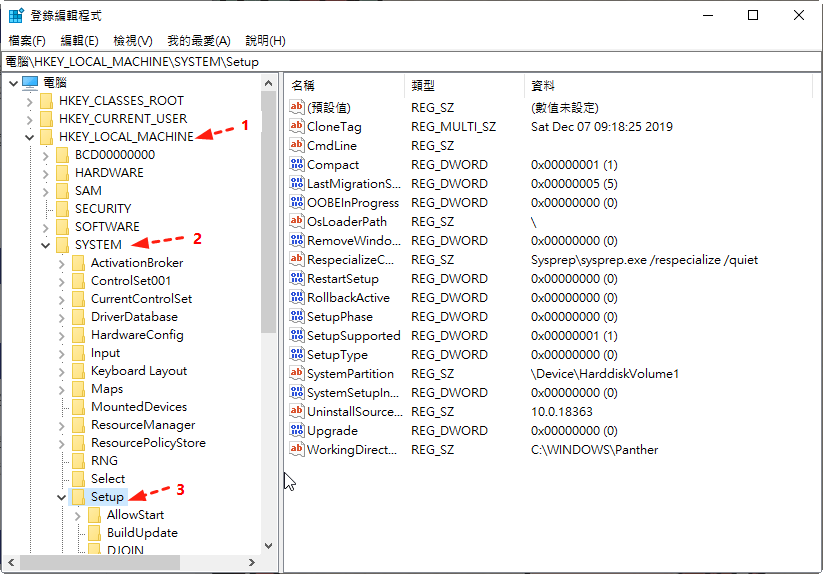Click the MountedDevices folder icon
Image resolution: width=823 pixels, height=574 pixels.
click(78, 407)
